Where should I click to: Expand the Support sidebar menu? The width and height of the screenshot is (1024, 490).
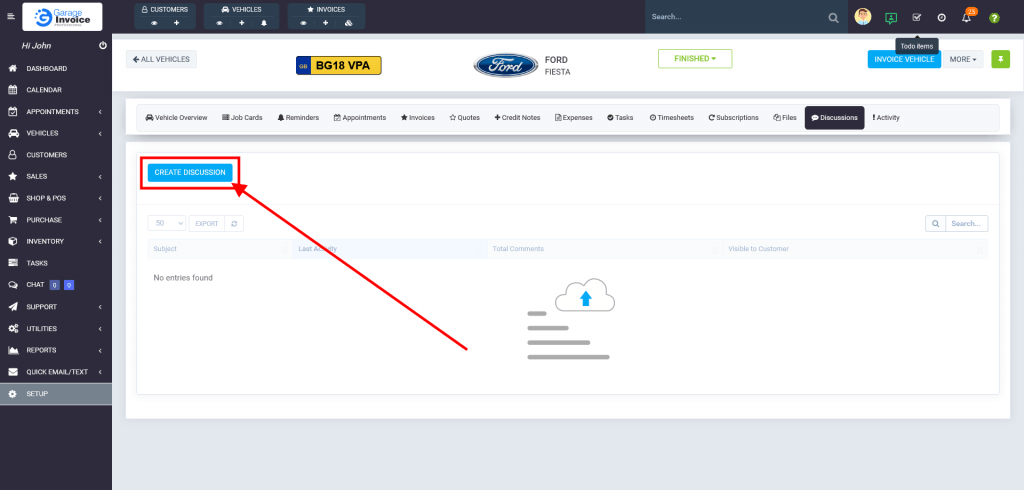point(56,306)
